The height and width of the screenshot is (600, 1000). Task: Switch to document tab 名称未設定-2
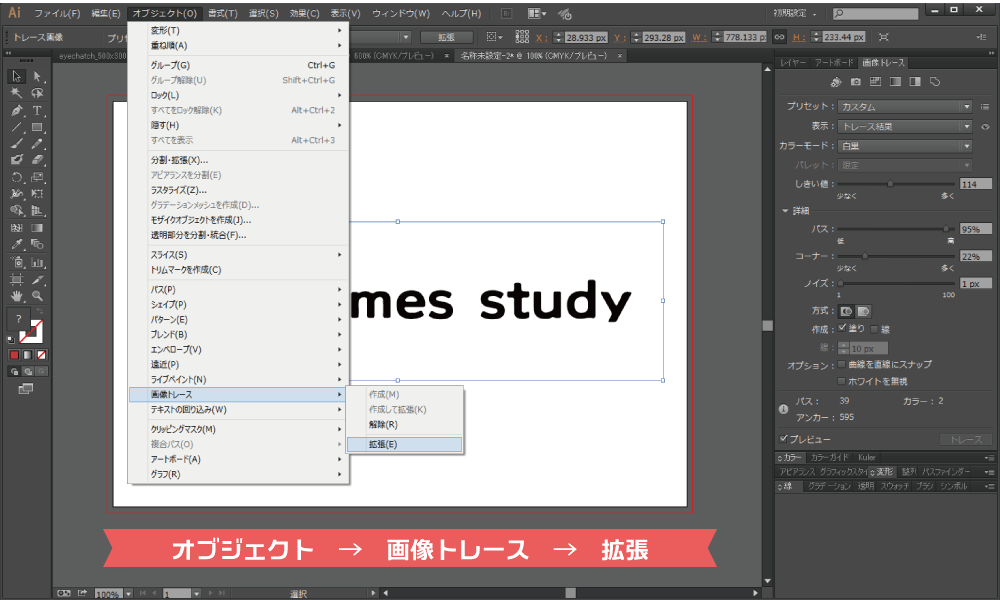pos(541,56)
